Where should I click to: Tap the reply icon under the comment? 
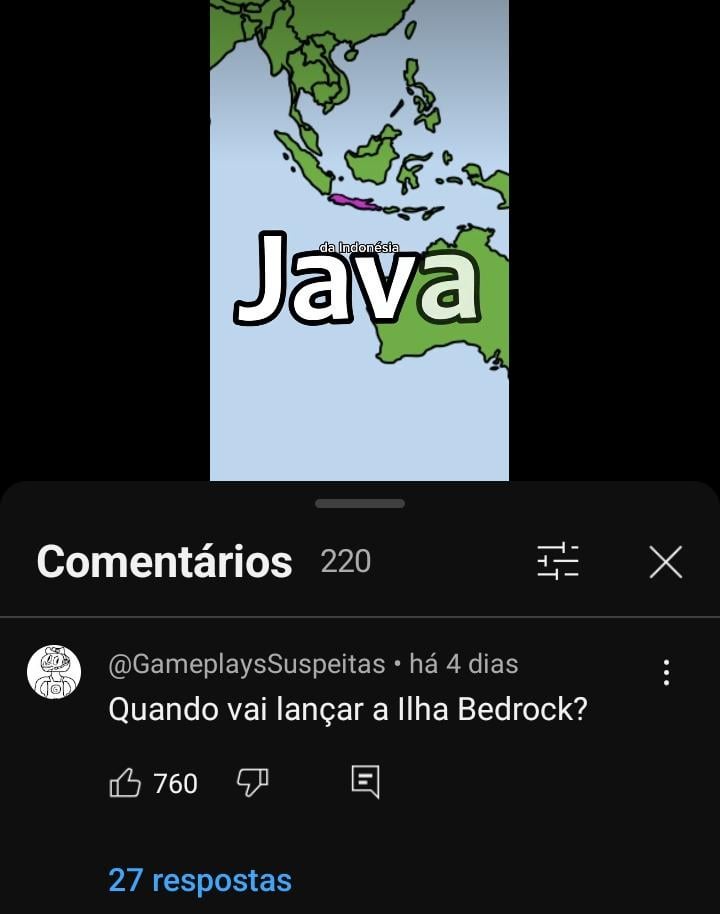pyautogui.click(x=366, y=782)
